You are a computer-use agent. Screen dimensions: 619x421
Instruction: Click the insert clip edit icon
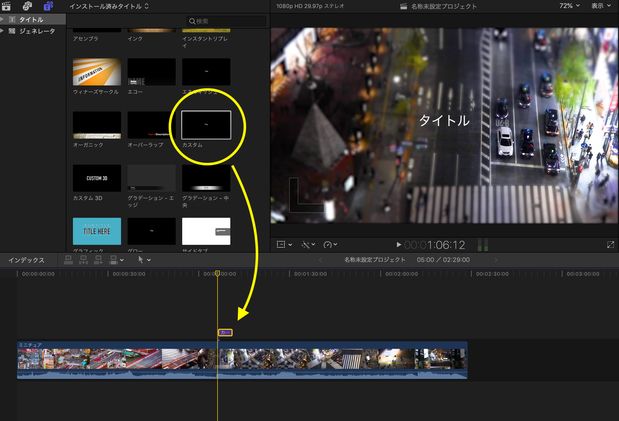(83, 259)
